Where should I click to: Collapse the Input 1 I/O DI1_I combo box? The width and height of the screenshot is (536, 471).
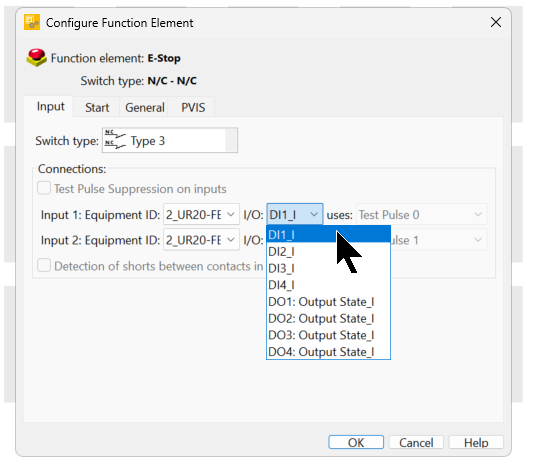point(295,215)
